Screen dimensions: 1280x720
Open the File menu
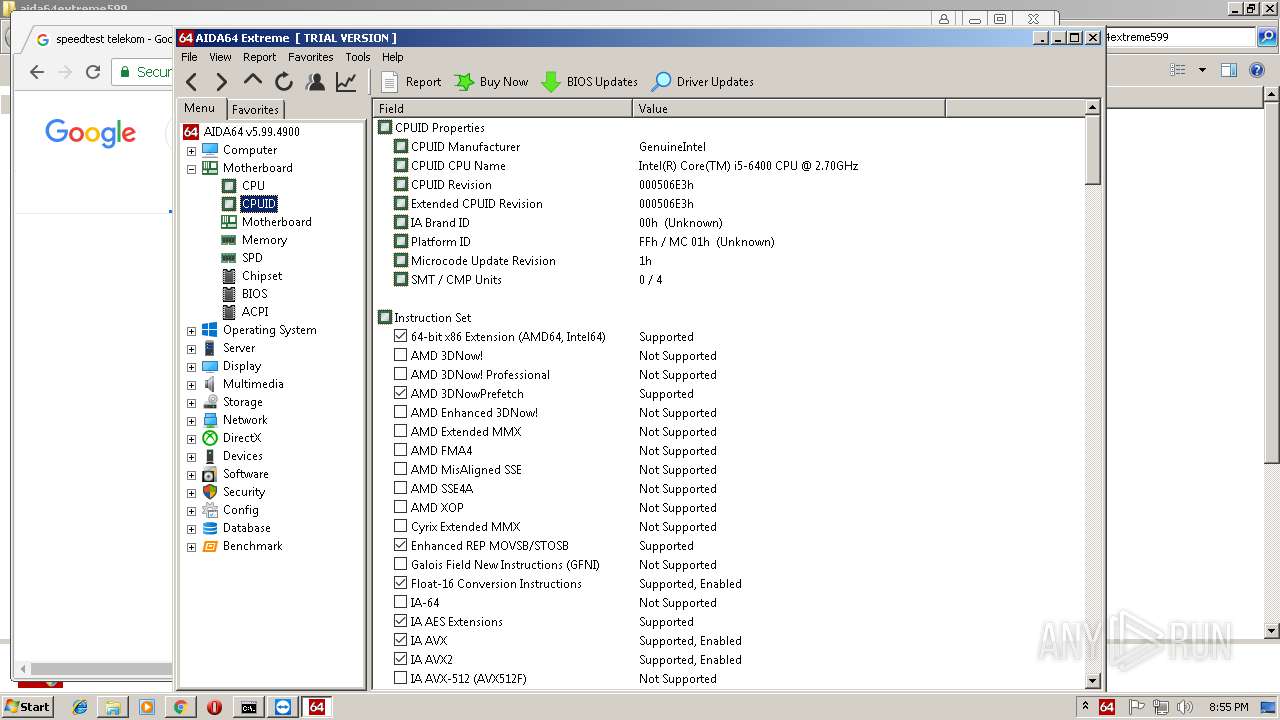click(x=189, y=57)
